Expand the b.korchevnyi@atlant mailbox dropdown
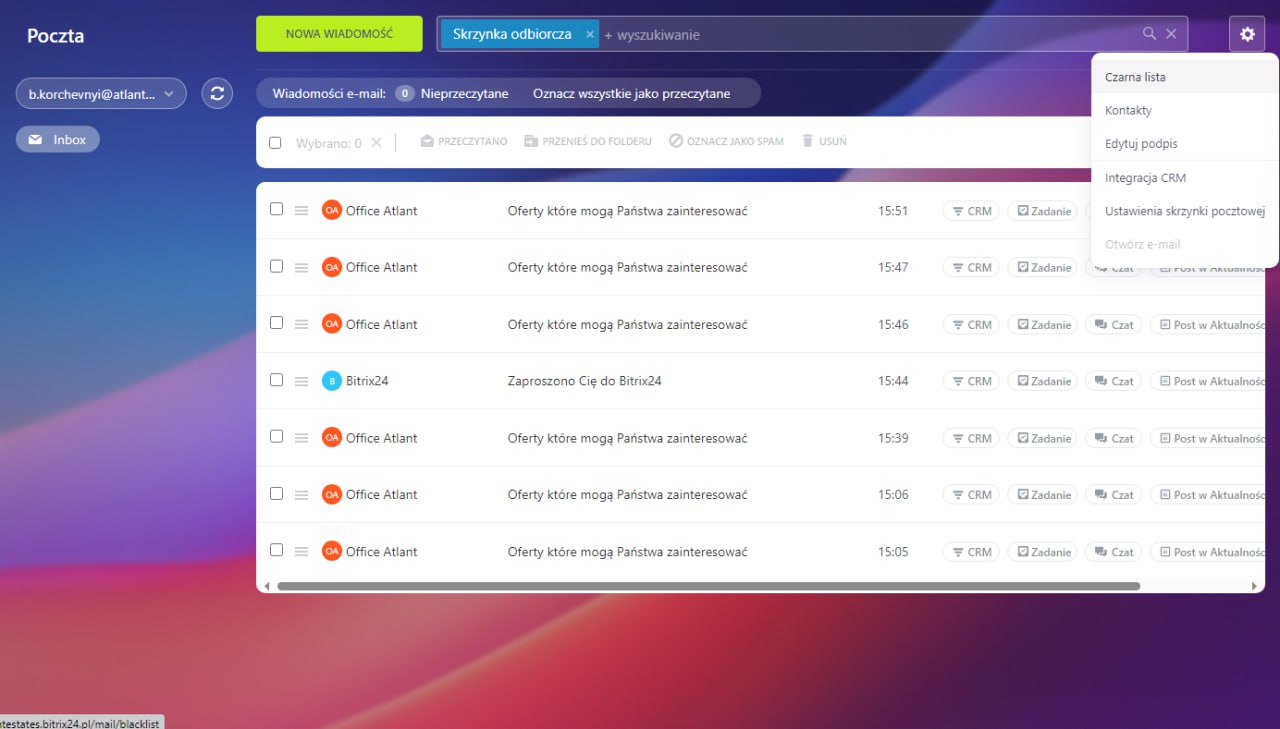Screen dimensions: 1280x729 coord(101,94)
